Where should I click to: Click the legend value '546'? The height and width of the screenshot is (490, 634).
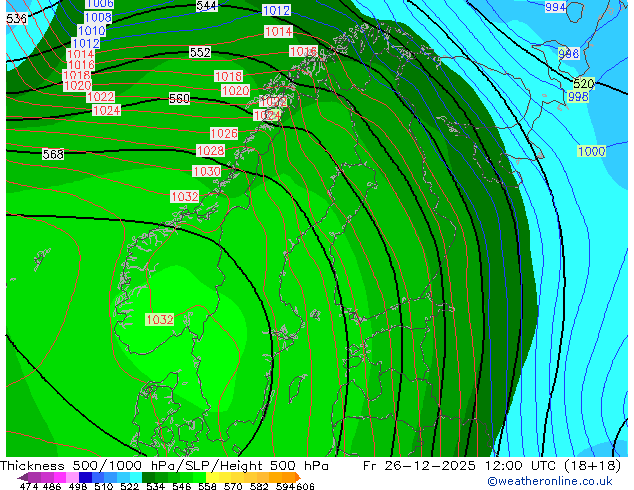[182, 486]
